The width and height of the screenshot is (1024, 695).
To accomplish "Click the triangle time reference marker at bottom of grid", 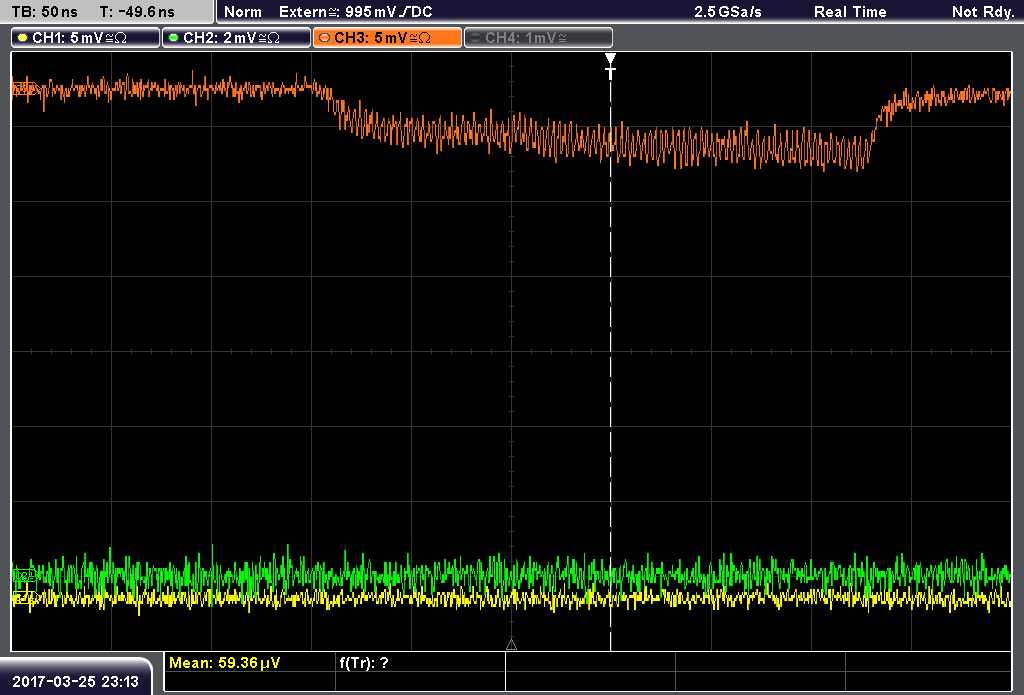I will point(511,645).
